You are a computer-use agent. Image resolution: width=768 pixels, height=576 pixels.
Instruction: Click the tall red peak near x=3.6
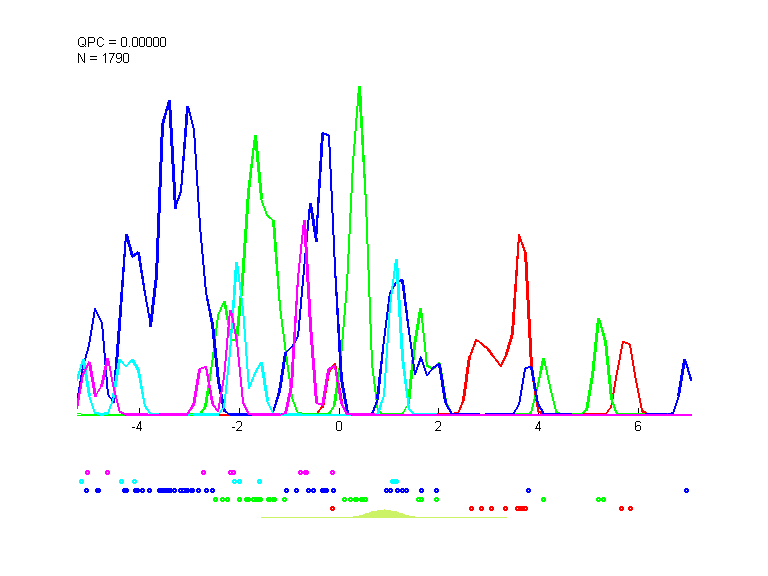point(519,236)
